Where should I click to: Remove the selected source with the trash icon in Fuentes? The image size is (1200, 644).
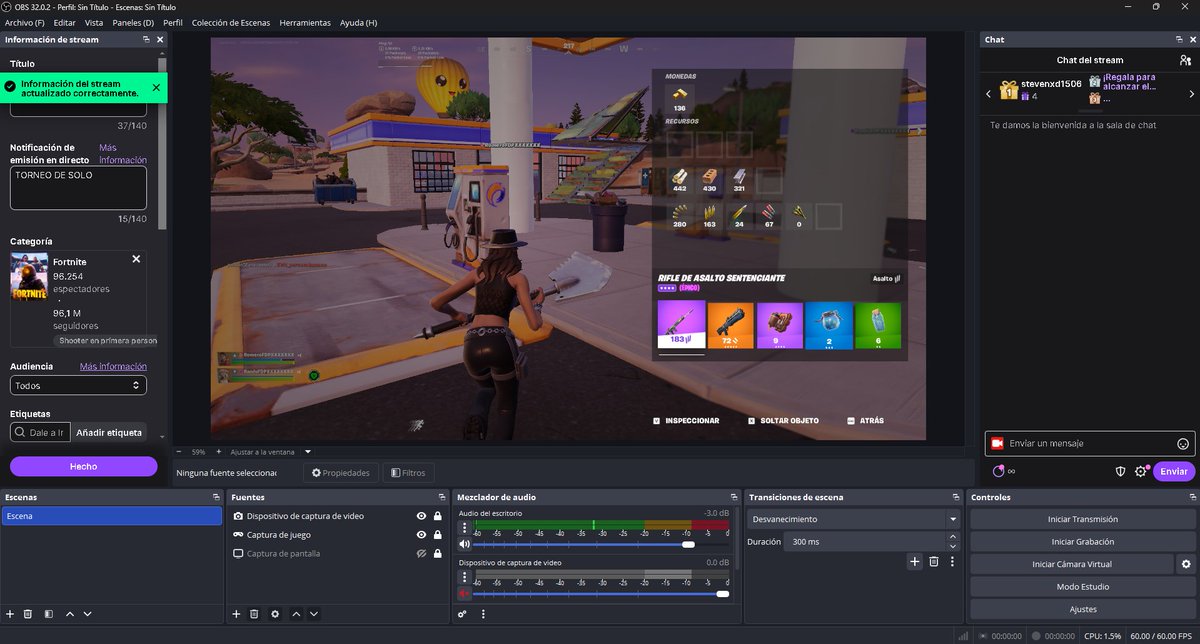tap(254, 614)
